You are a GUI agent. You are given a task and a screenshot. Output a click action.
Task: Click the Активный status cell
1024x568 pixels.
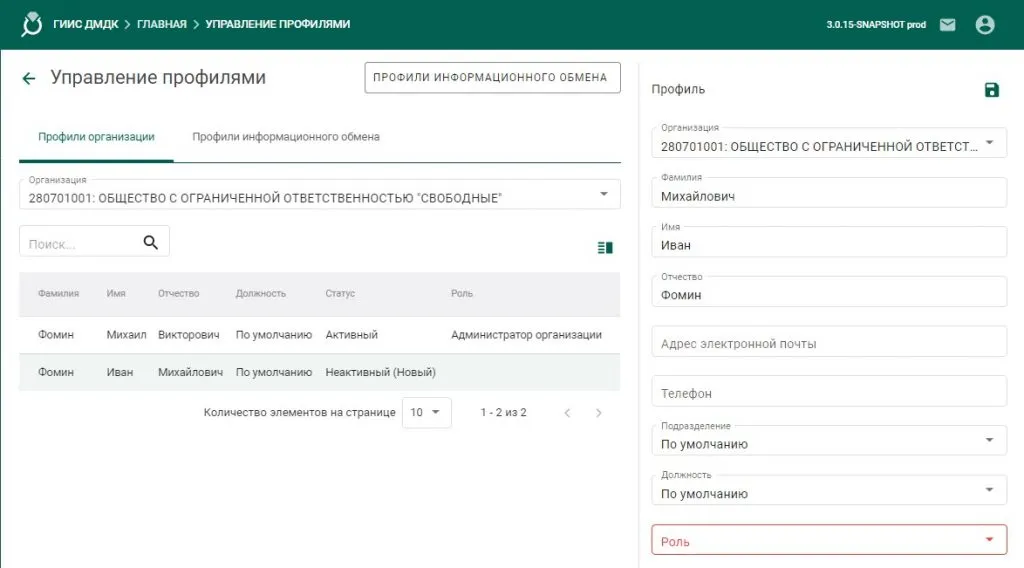click(x=351, y=335)
